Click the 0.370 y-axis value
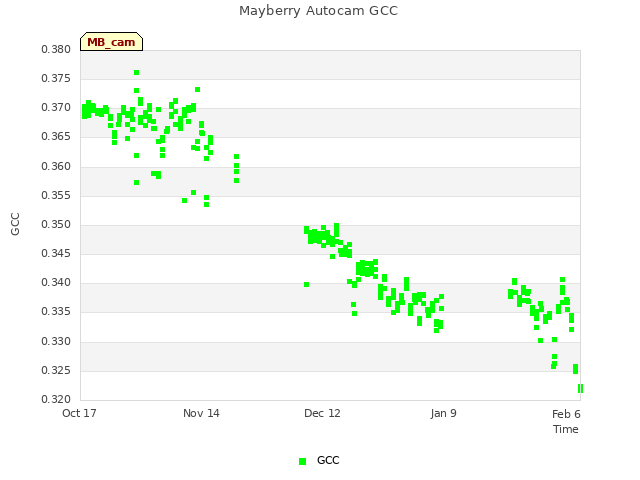640x480 pixels. [56, 107]
